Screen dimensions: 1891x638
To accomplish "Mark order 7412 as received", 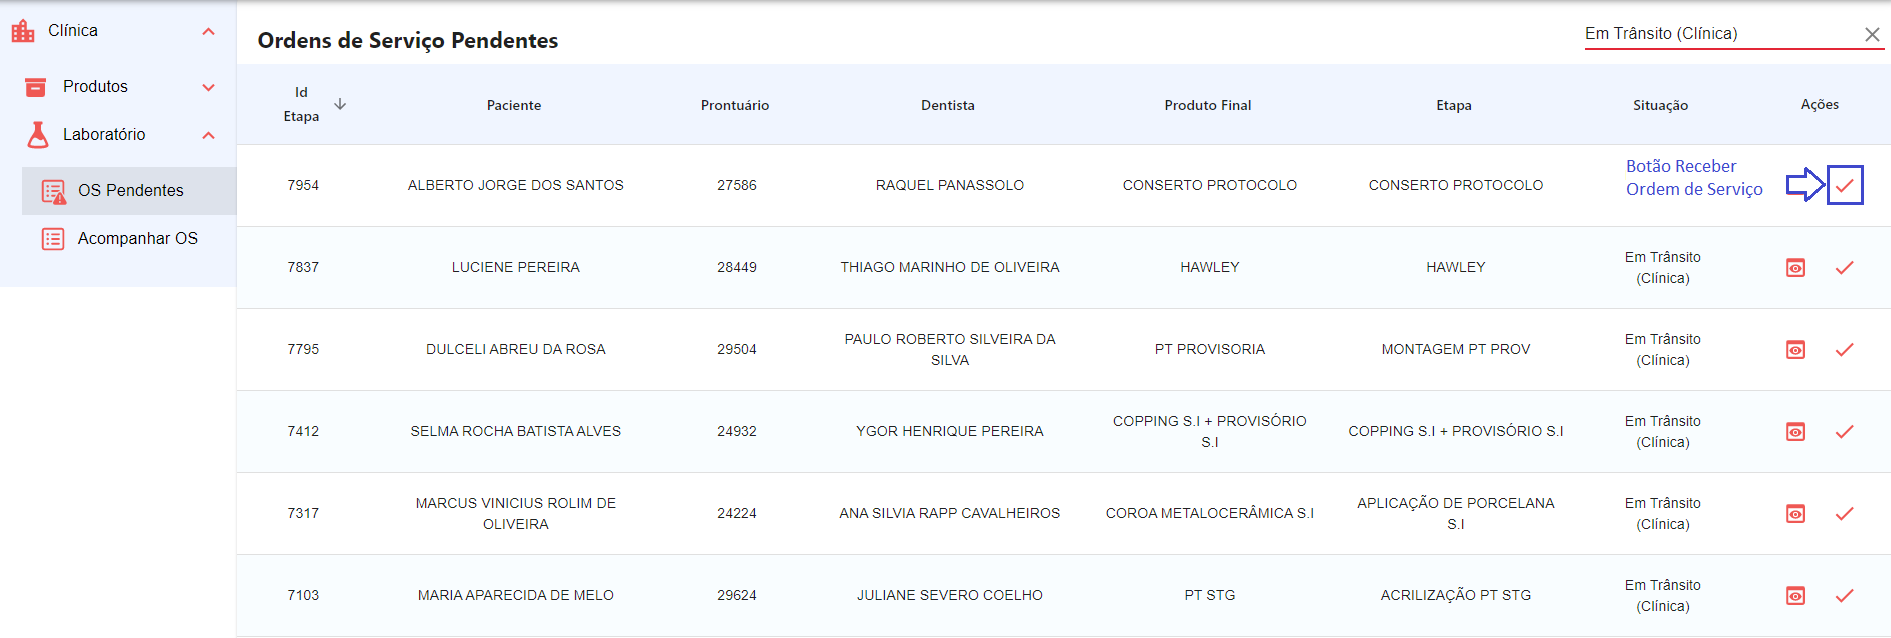I will 1845,432.
